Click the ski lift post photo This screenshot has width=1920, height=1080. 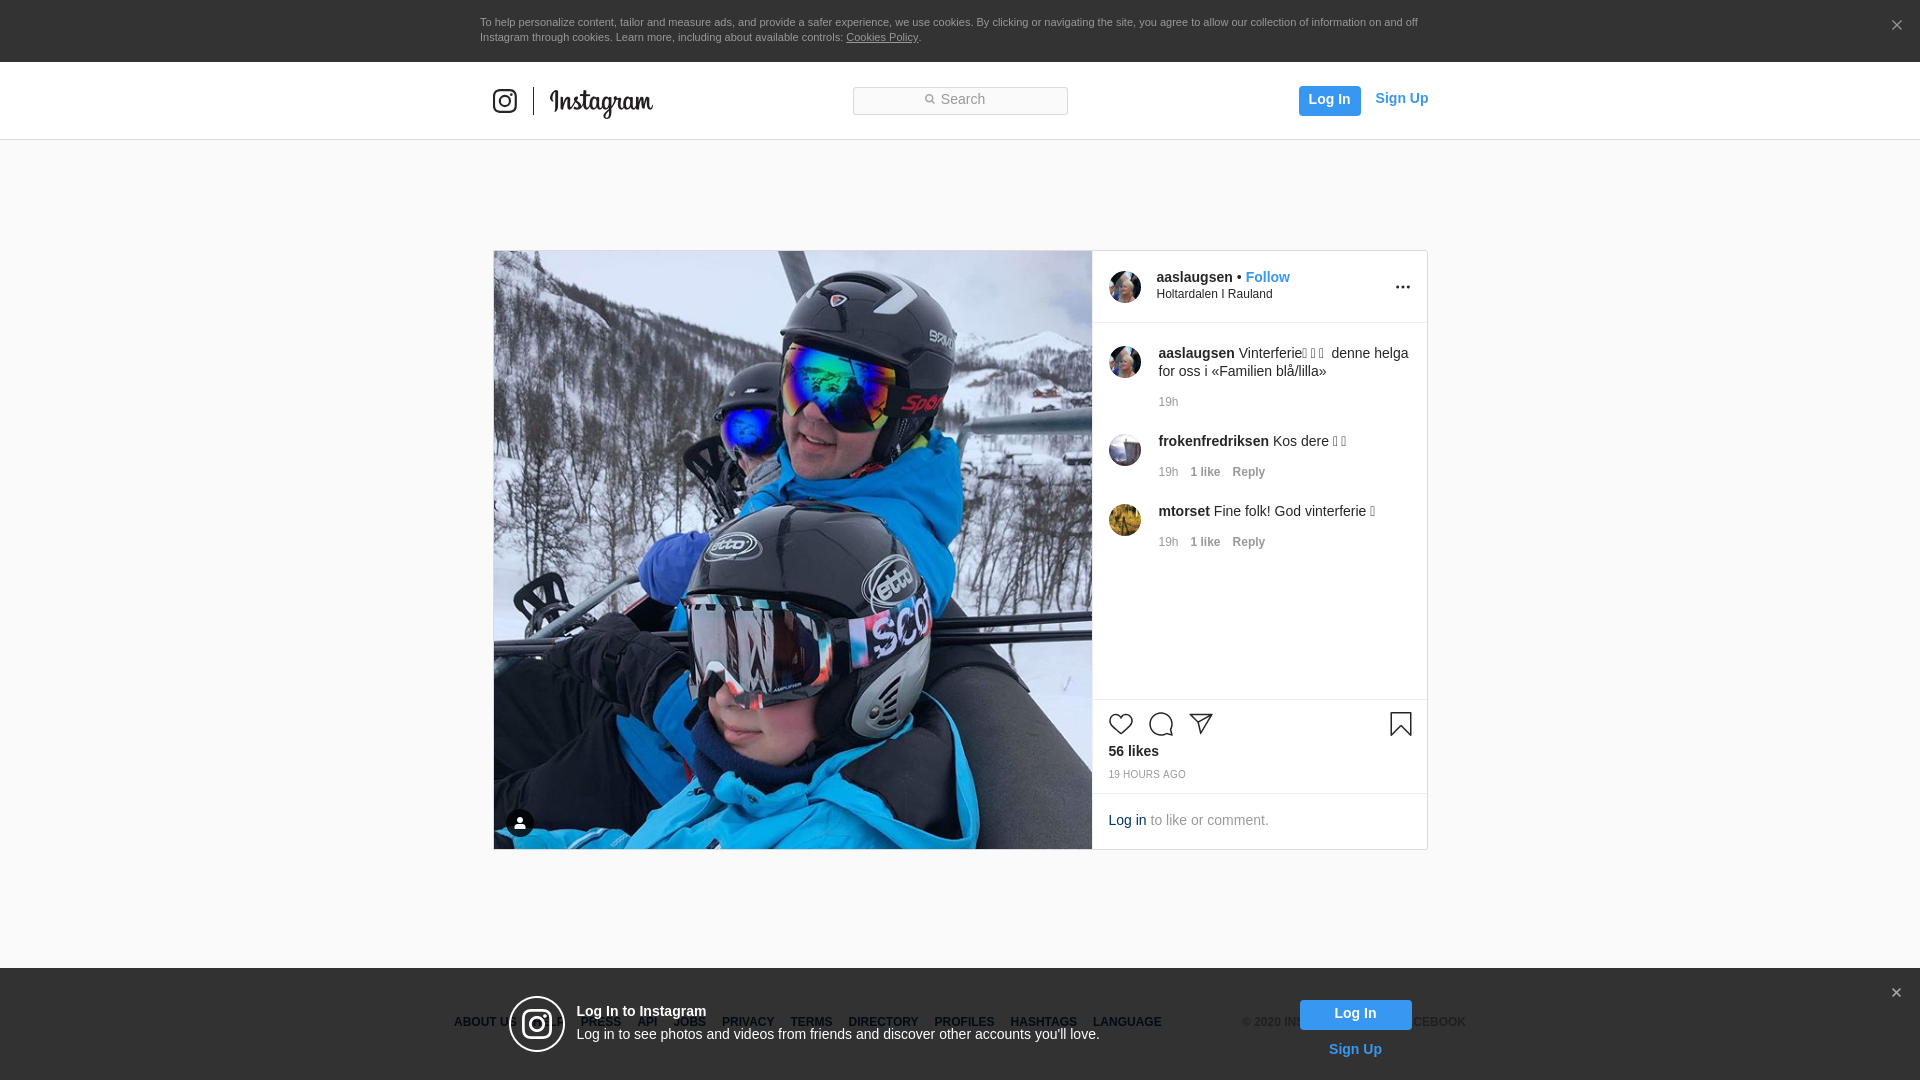pyautogui.click(x=793, y=550)
